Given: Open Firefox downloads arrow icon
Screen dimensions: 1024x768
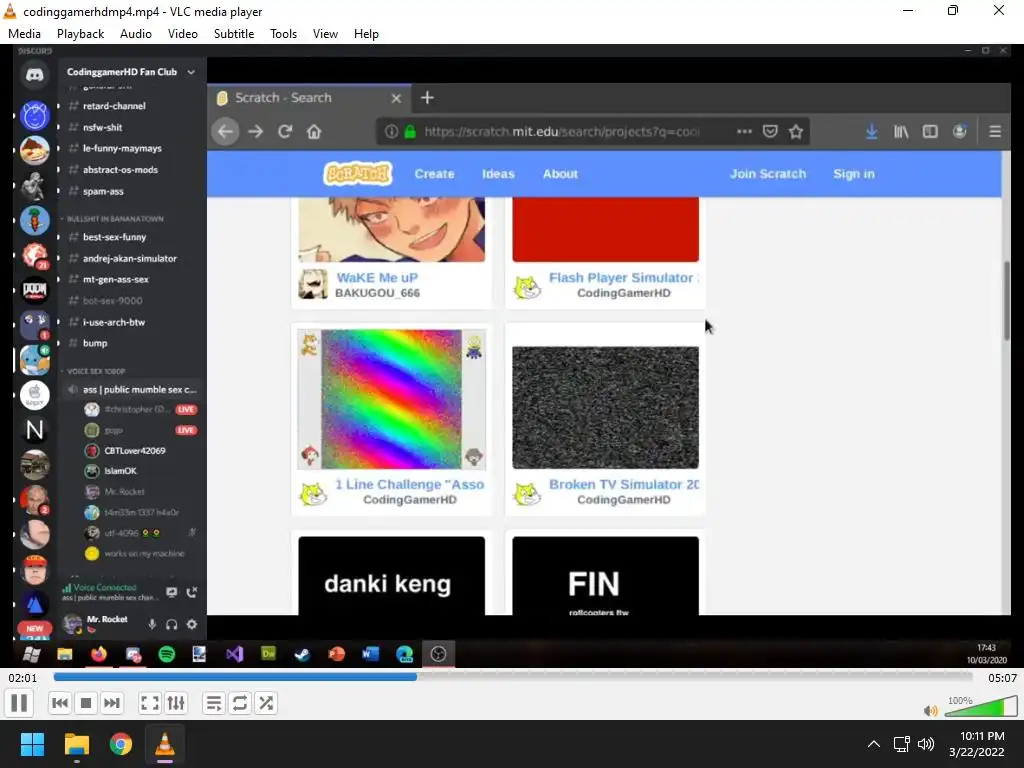Looking at the screenshot, I should (871, 132).
